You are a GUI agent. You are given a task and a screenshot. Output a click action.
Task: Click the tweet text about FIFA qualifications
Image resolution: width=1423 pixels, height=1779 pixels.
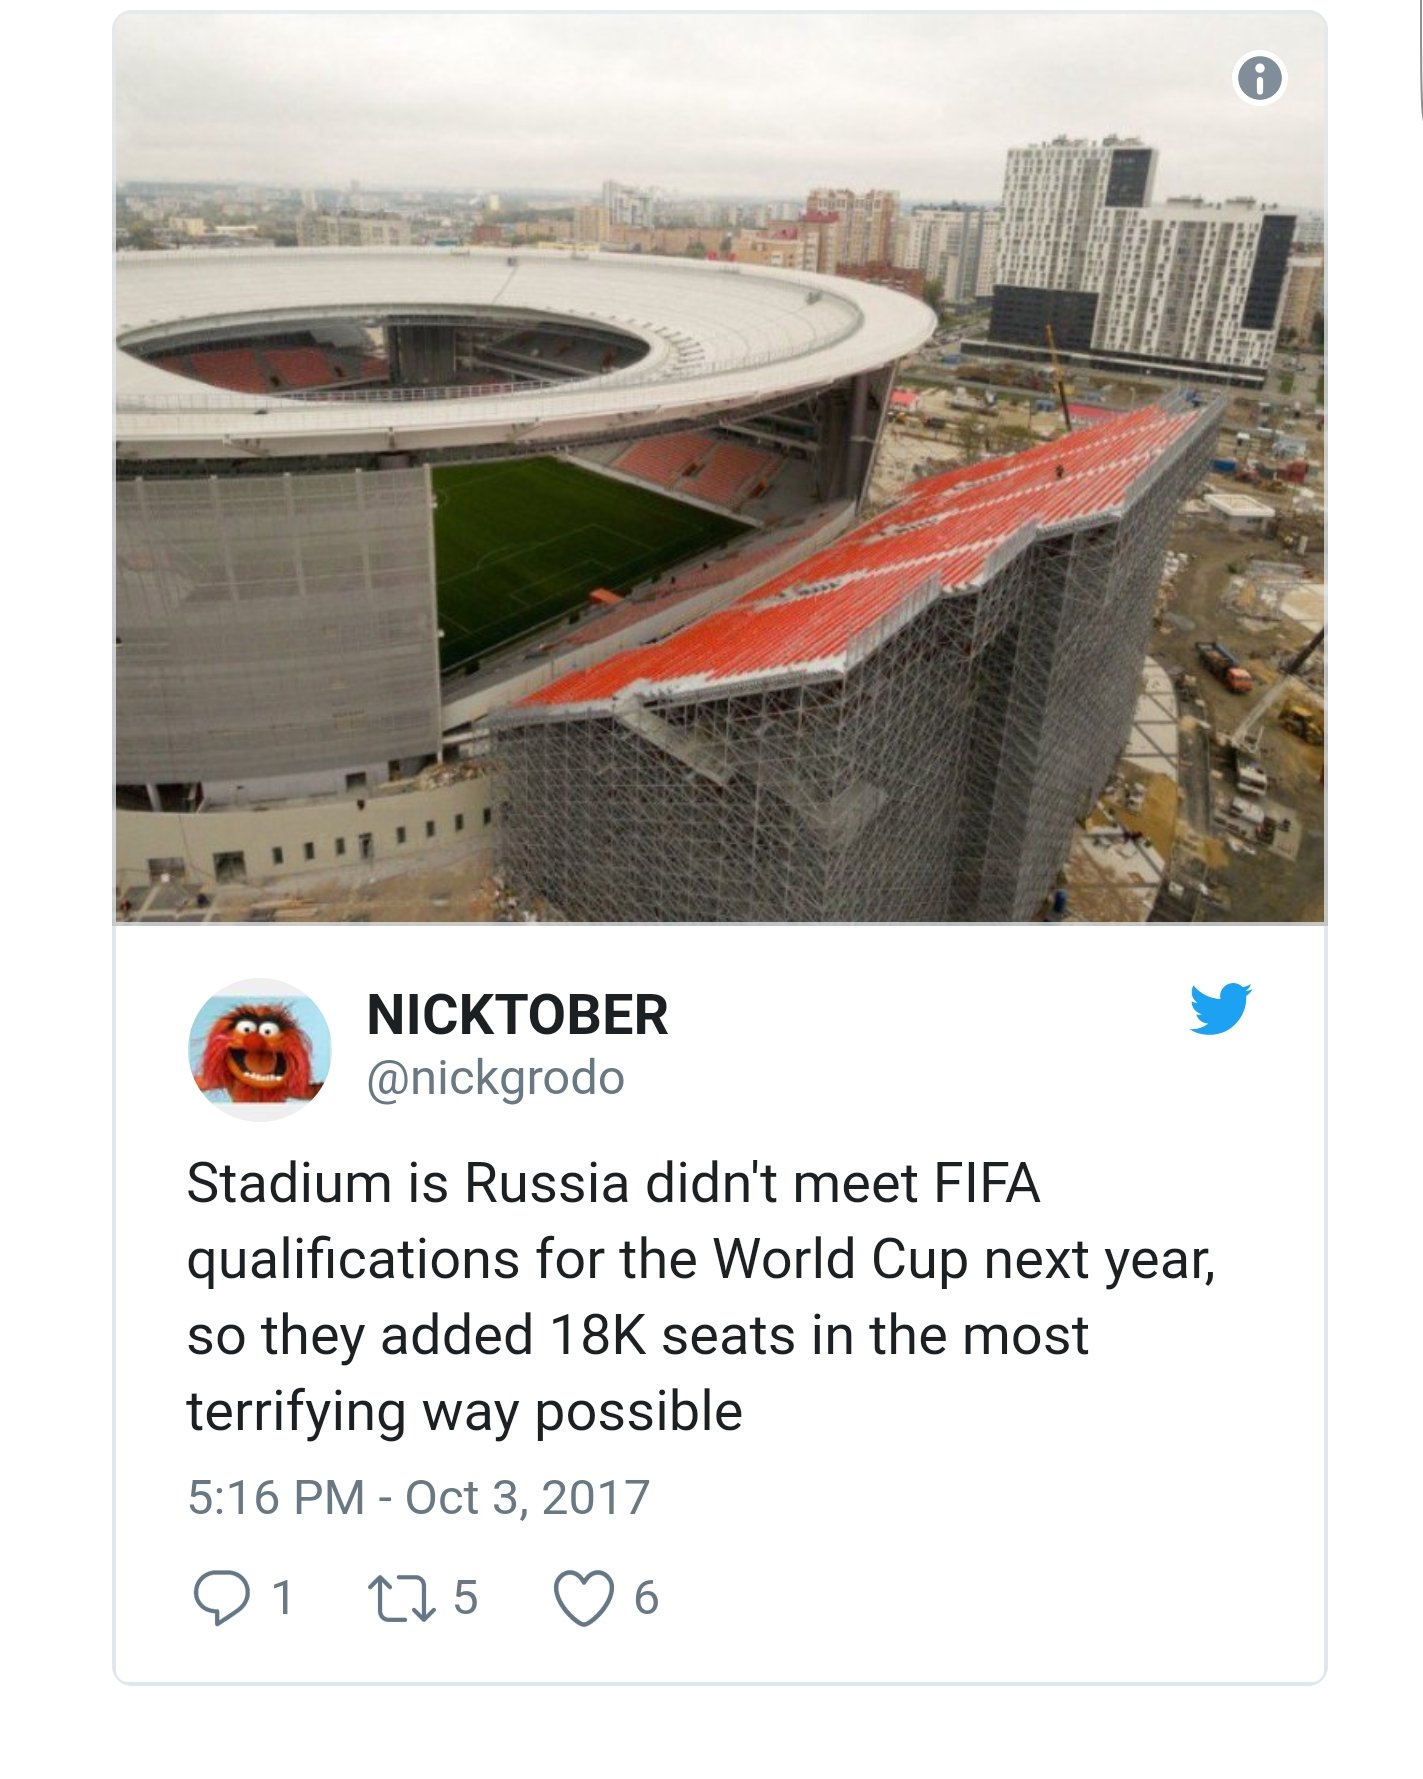[650, 1258]
